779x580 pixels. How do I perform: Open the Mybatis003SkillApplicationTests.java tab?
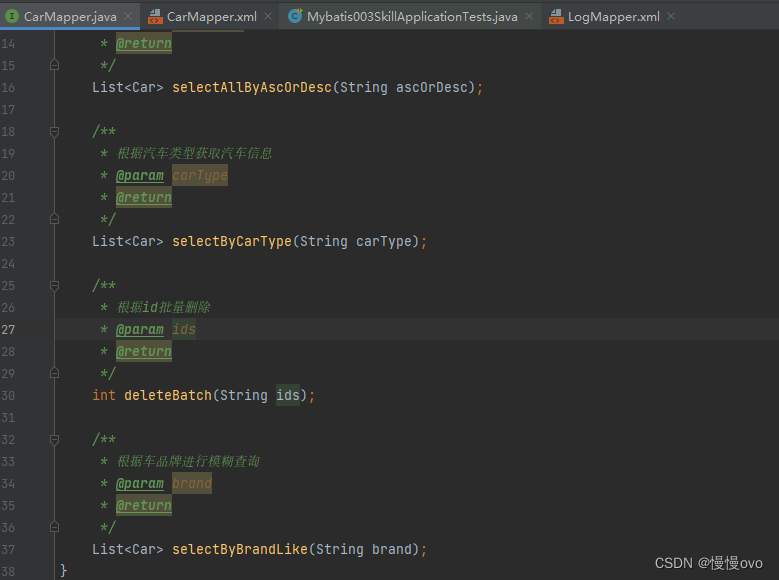tap(412, 16)
